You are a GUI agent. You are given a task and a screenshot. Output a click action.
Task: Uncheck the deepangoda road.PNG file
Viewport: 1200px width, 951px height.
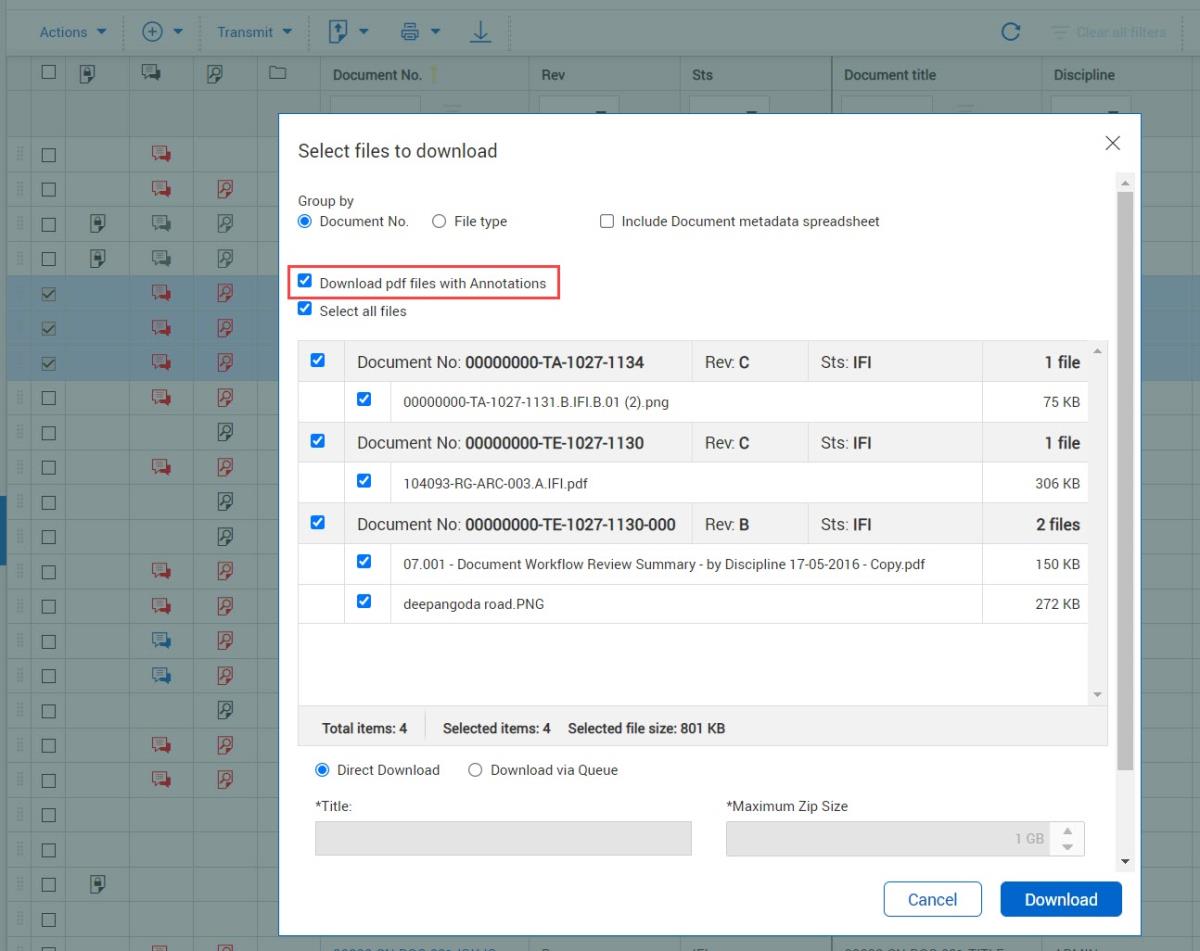[364, 602]
